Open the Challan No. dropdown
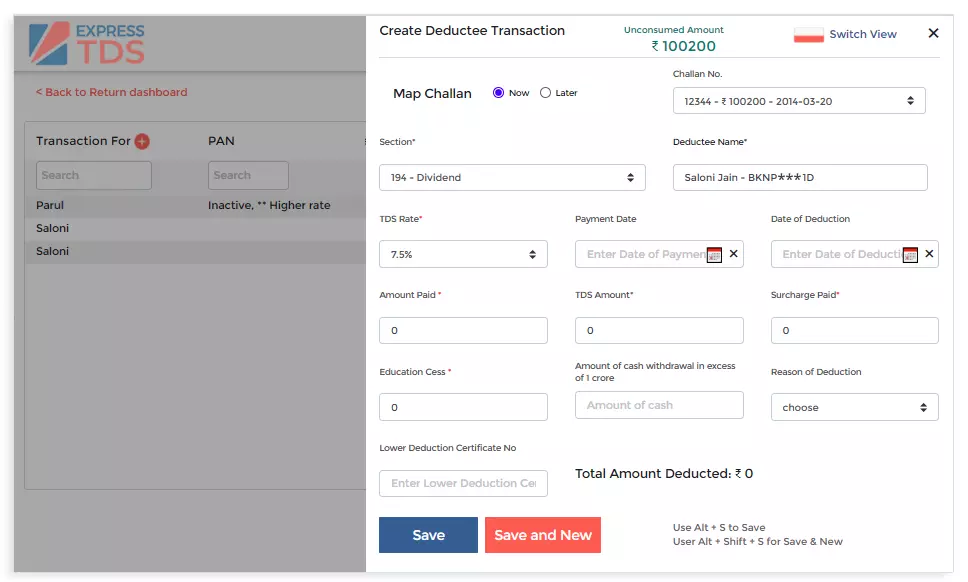The height and width of the screenshot is (582, 968). (x=798, y=100)
